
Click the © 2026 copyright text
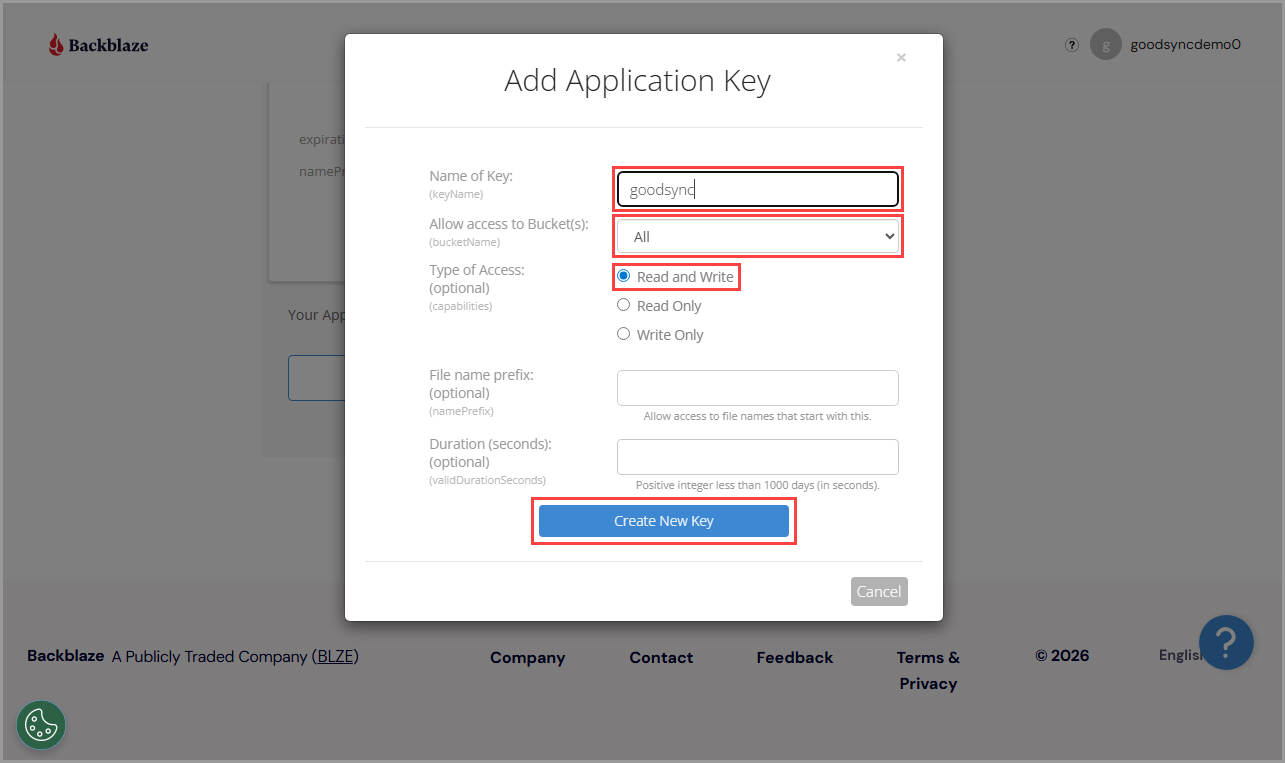point(1062,656)
